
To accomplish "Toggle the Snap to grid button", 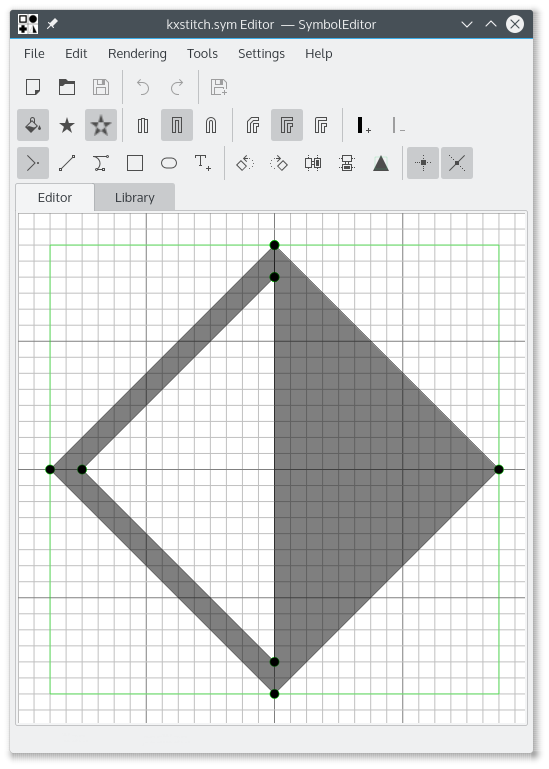I will tap(423, 163).
